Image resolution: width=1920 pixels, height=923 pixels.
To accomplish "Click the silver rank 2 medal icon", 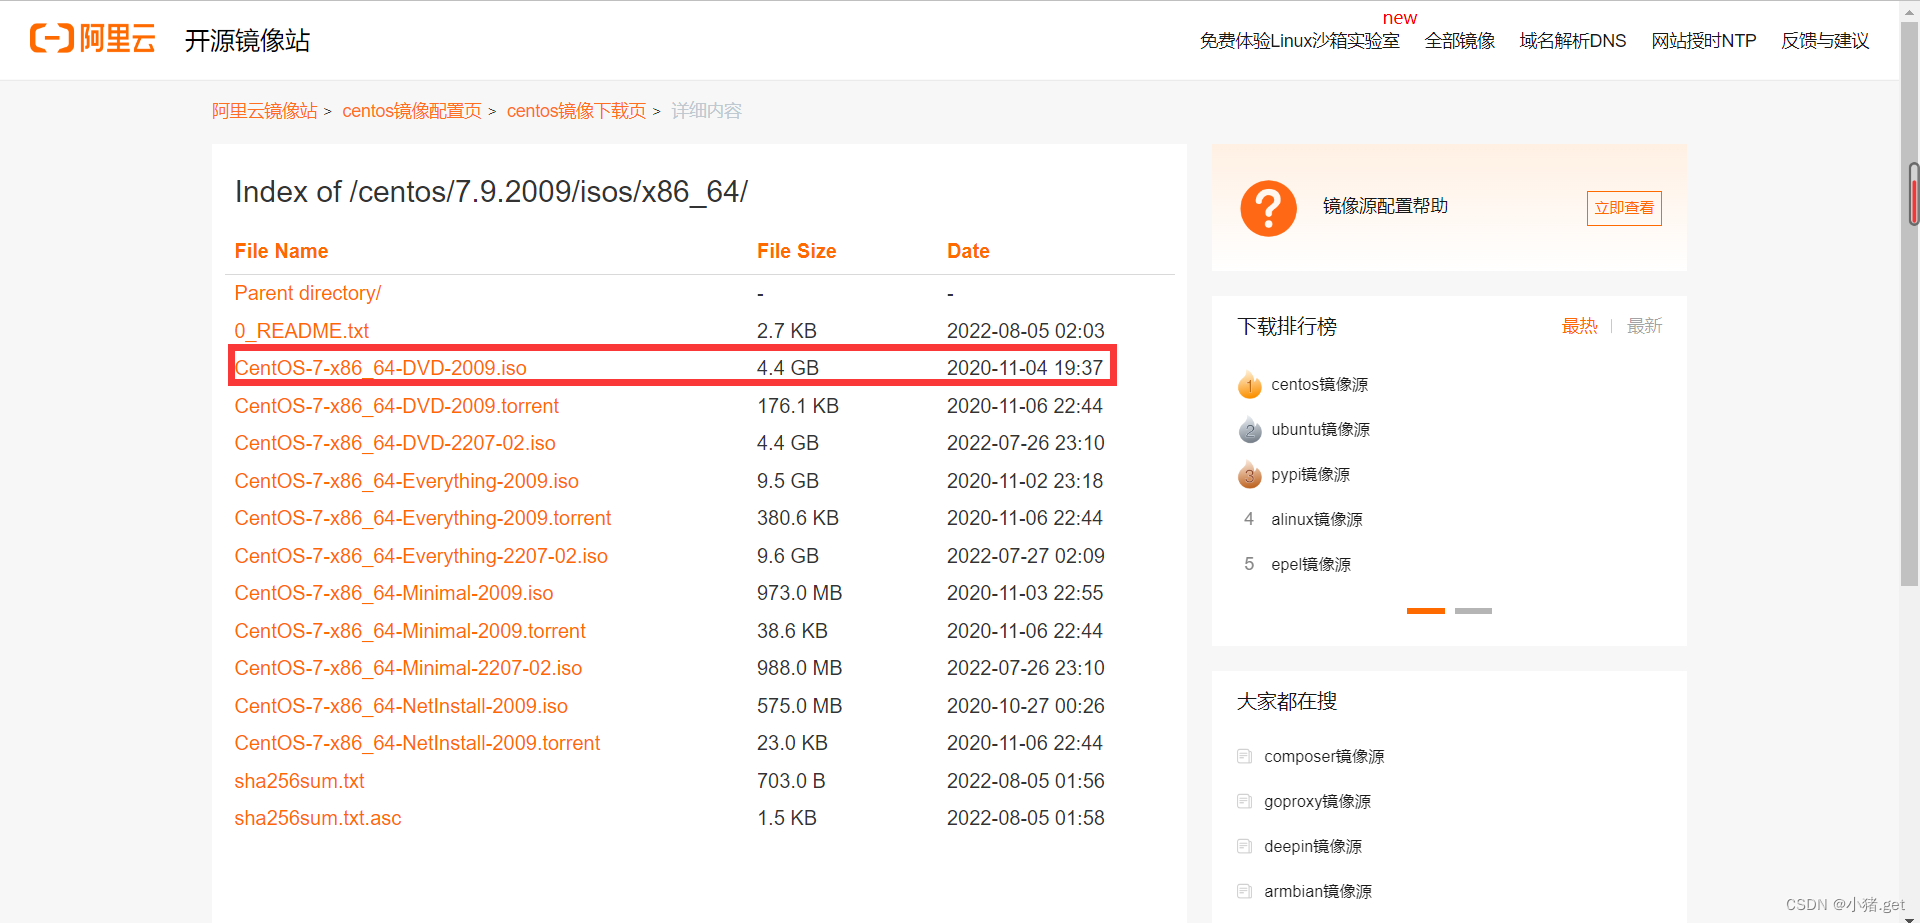I will click(x=1249, y=430).
